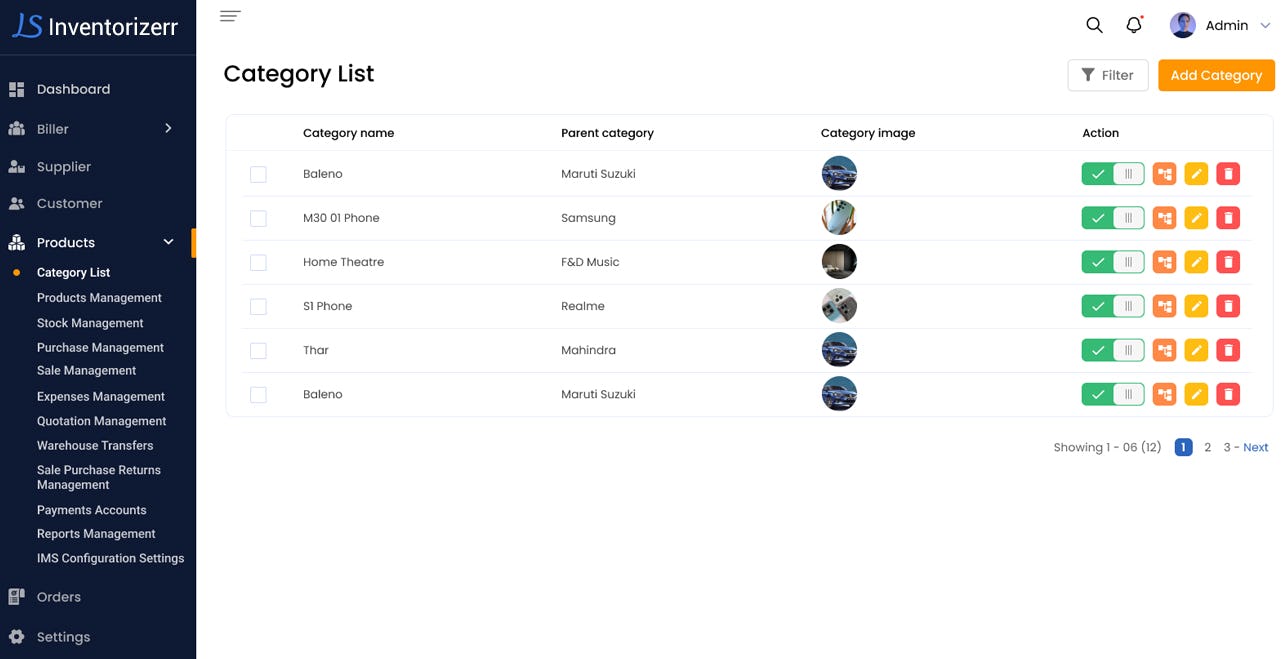This screenshot has height=659, width=1285.
Task: Open the Filter options
Action: (1107, 75)
